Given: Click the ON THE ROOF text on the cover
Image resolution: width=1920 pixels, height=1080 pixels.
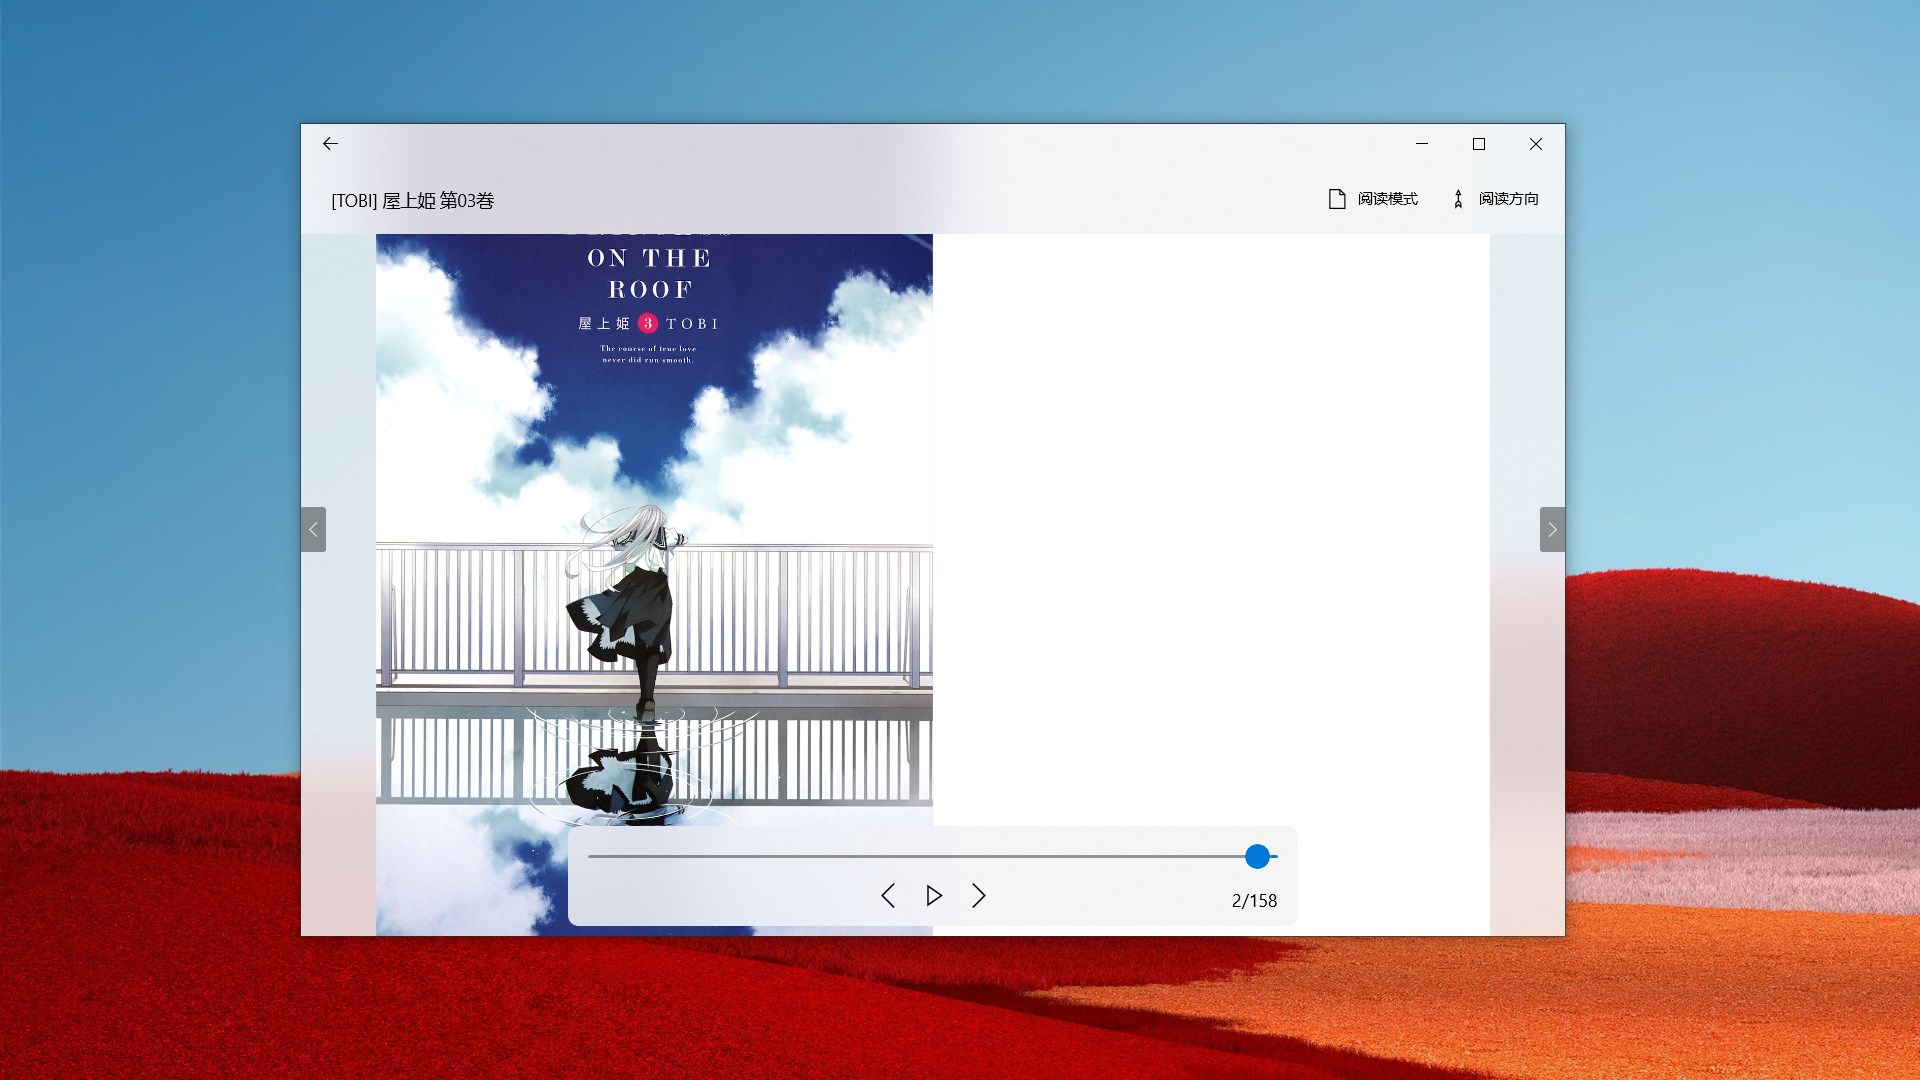Looking at the screenshot, I should [650, 273].
